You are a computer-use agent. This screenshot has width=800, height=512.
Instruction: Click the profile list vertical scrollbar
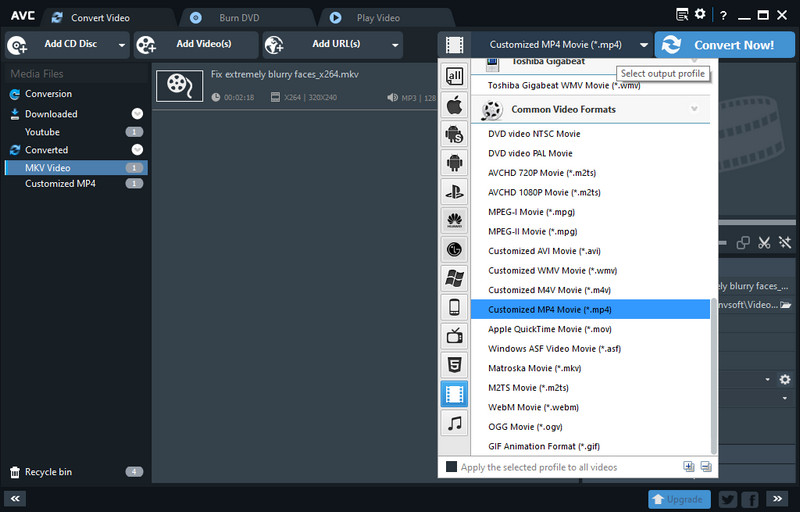[714, 376]
